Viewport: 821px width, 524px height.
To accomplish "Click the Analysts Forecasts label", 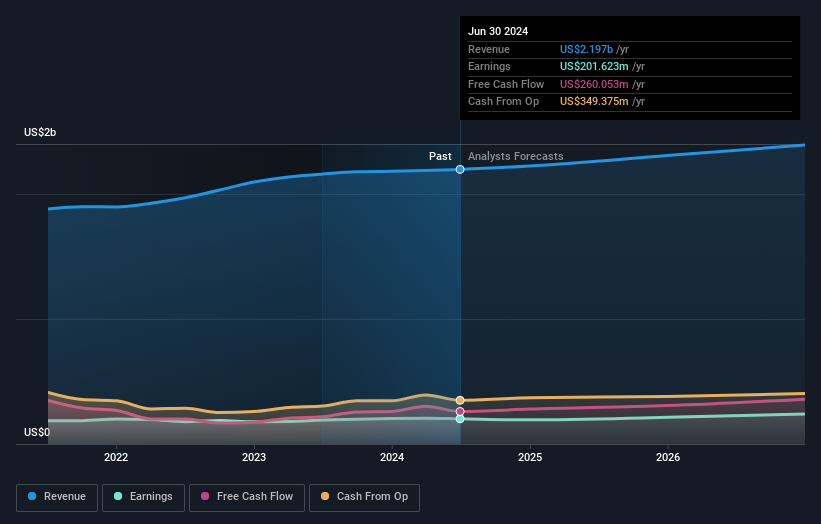I will coord(516,157).
